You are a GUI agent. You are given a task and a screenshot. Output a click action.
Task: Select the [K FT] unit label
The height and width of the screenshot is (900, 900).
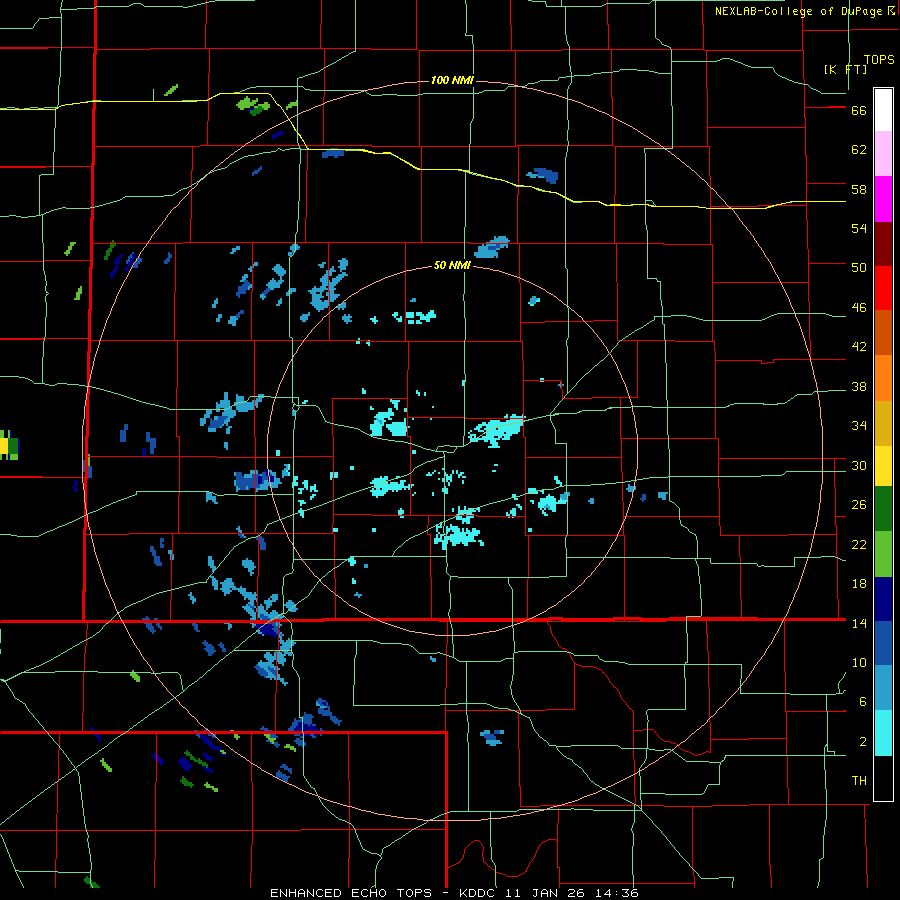(845, 69)
